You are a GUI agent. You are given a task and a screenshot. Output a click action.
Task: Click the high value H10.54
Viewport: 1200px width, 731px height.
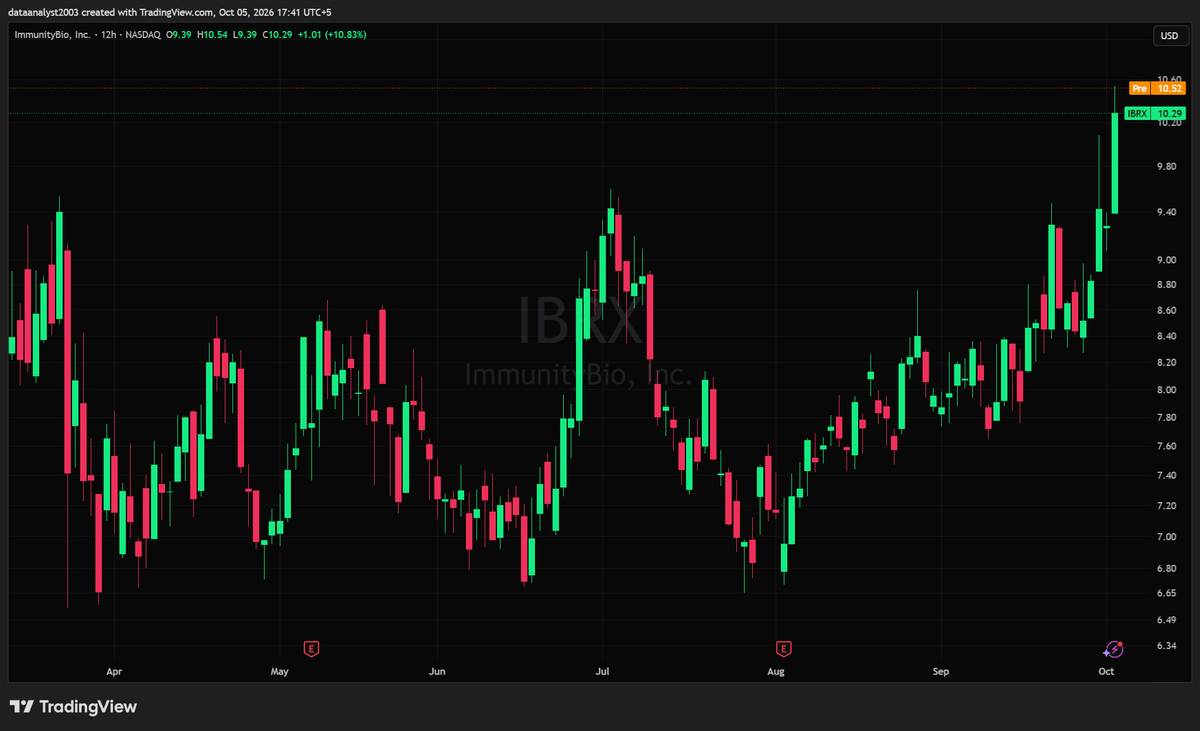(213, 35)
